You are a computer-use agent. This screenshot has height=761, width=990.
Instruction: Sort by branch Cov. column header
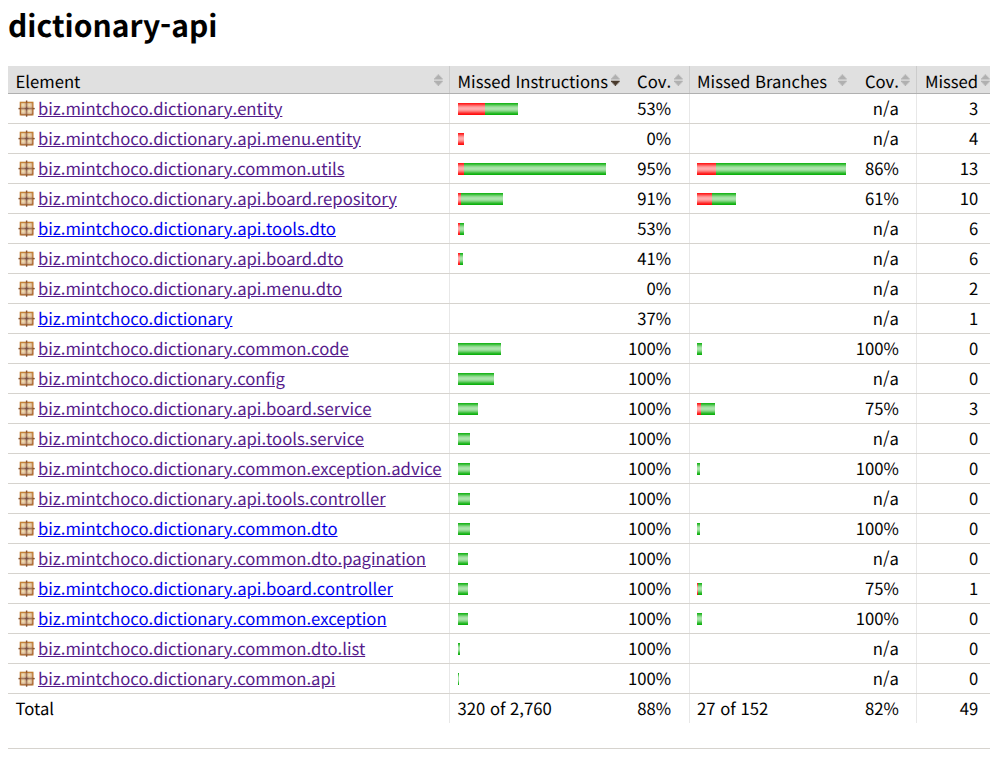click(x=887, y=81)
